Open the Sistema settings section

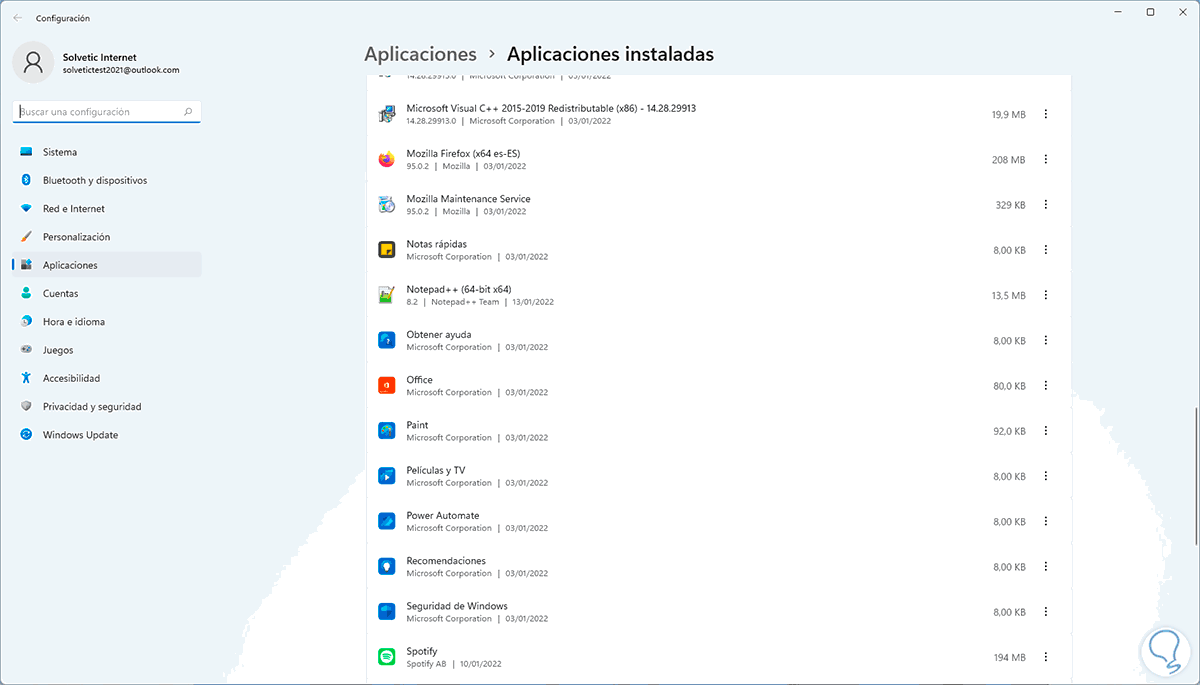tap(107, 152)
